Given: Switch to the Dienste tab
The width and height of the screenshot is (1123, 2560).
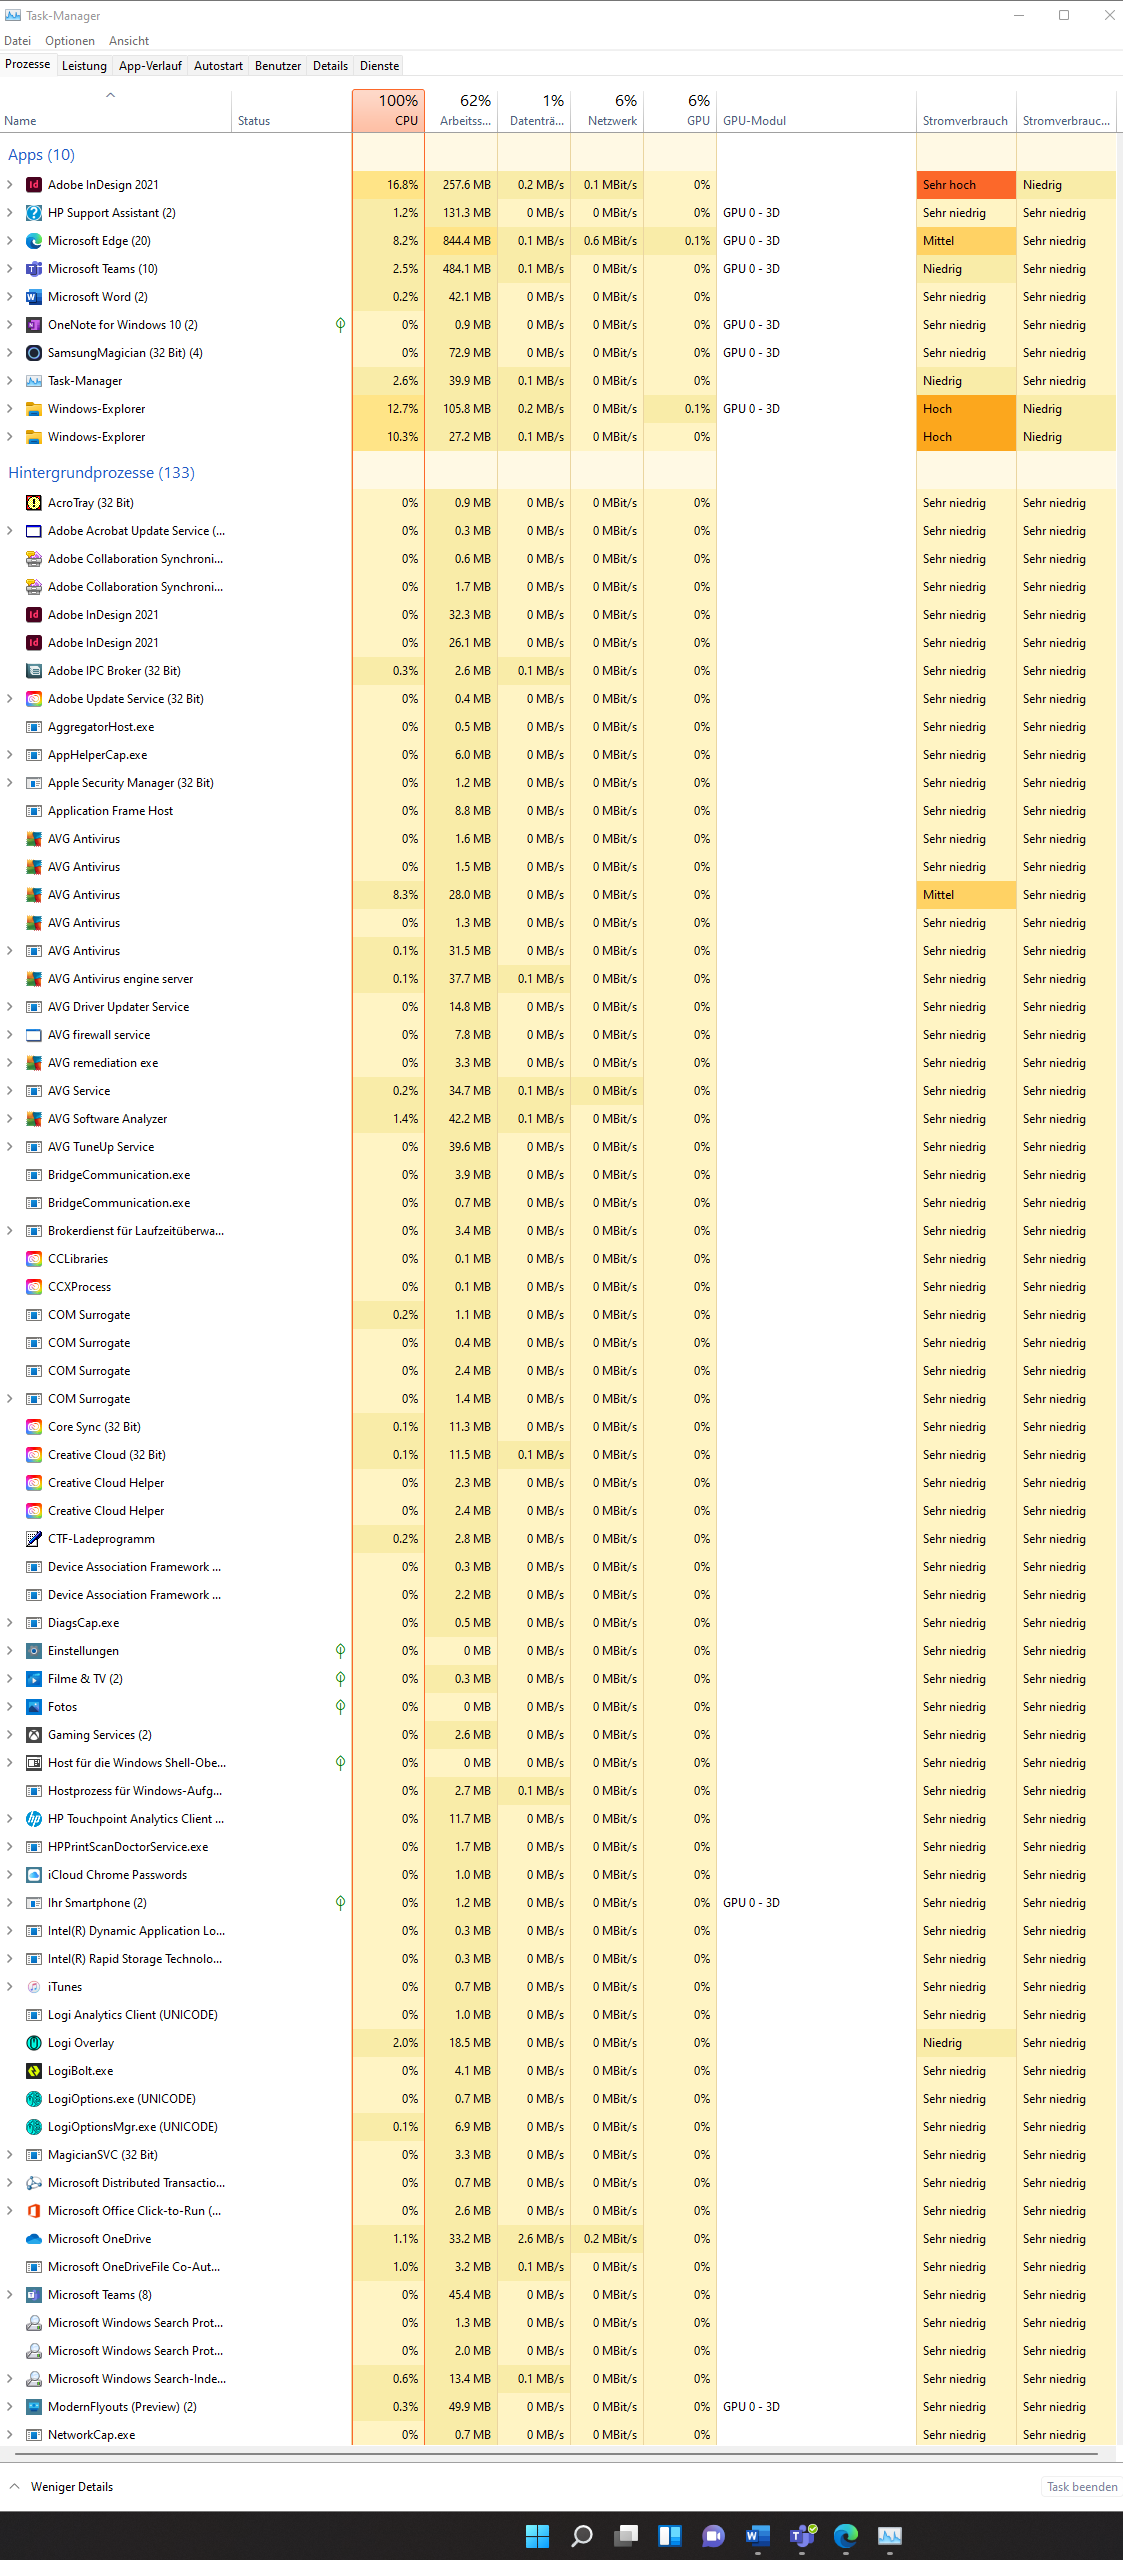Looking at the screenshot, I should pyautogui.click(x=380, y=66).
